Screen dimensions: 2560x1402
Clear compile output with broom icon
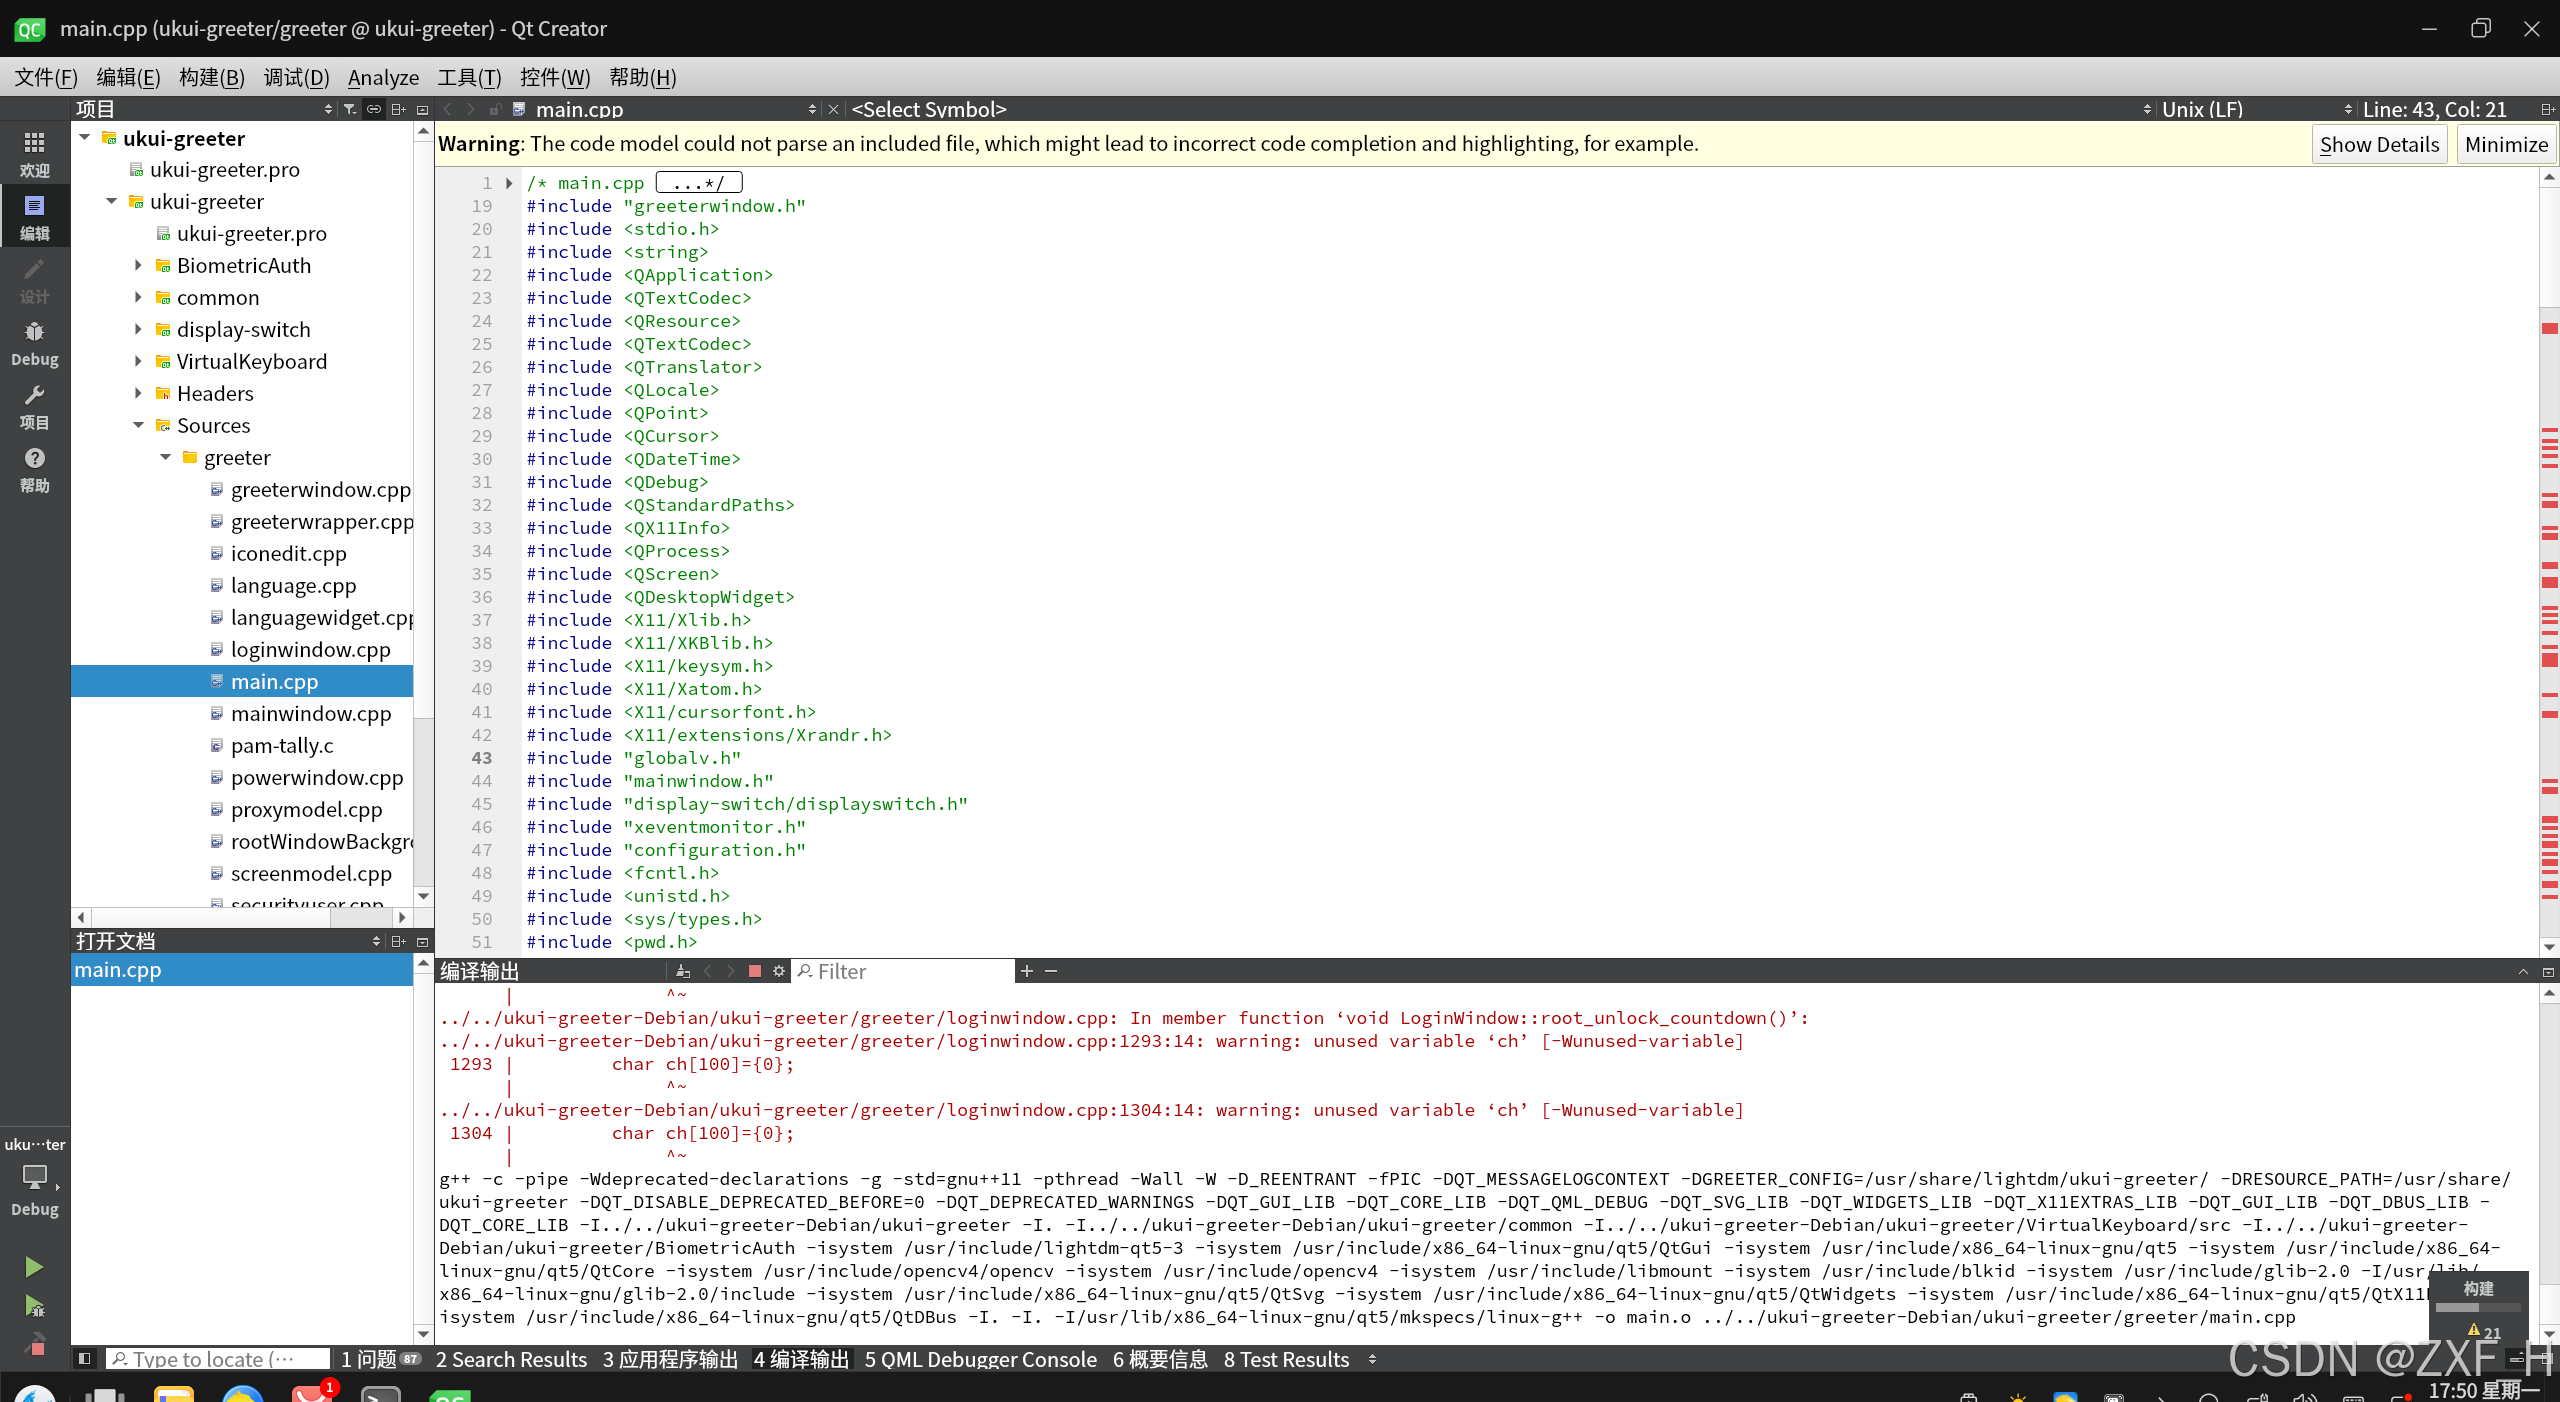coord(683,971)
